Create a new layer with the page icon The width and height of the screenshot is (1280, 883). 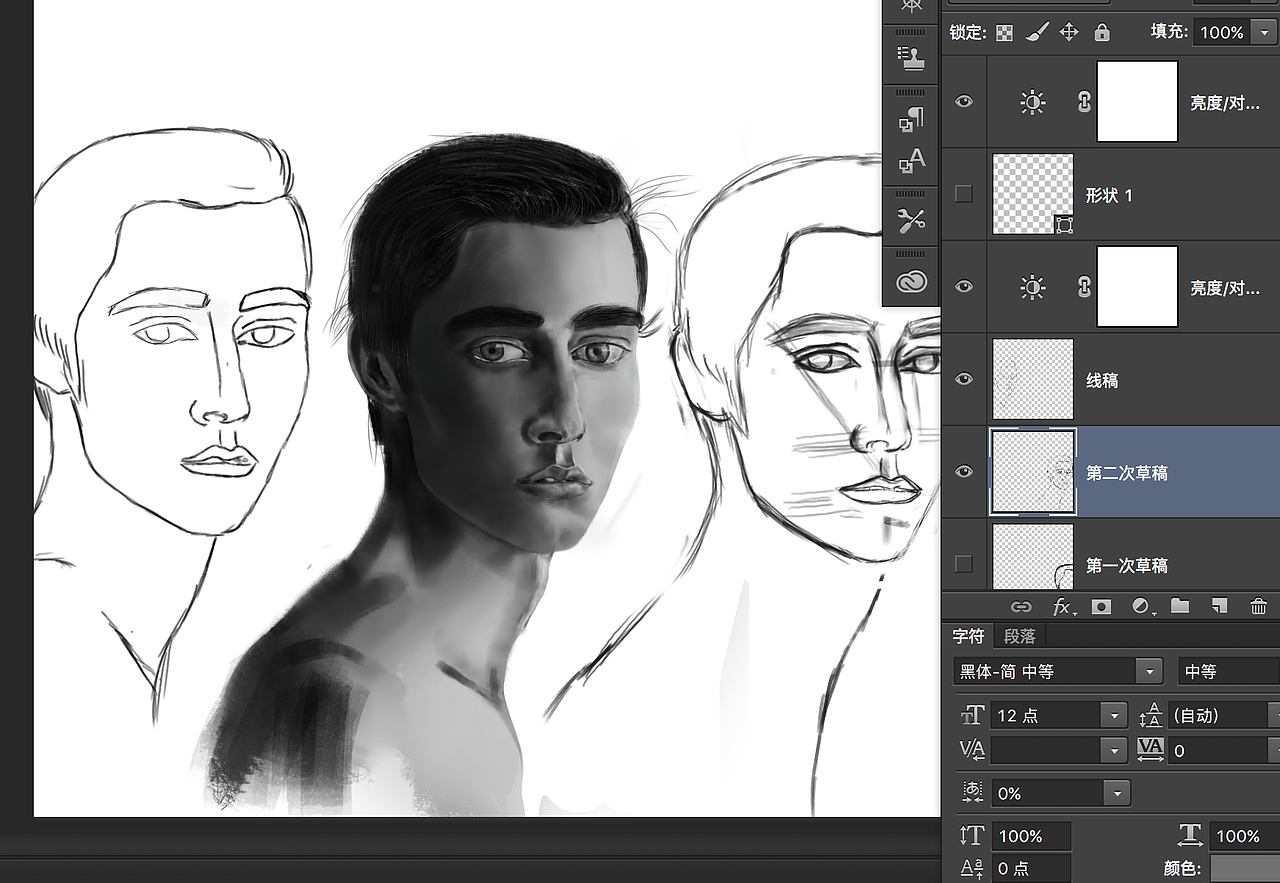pos(1219,606)
